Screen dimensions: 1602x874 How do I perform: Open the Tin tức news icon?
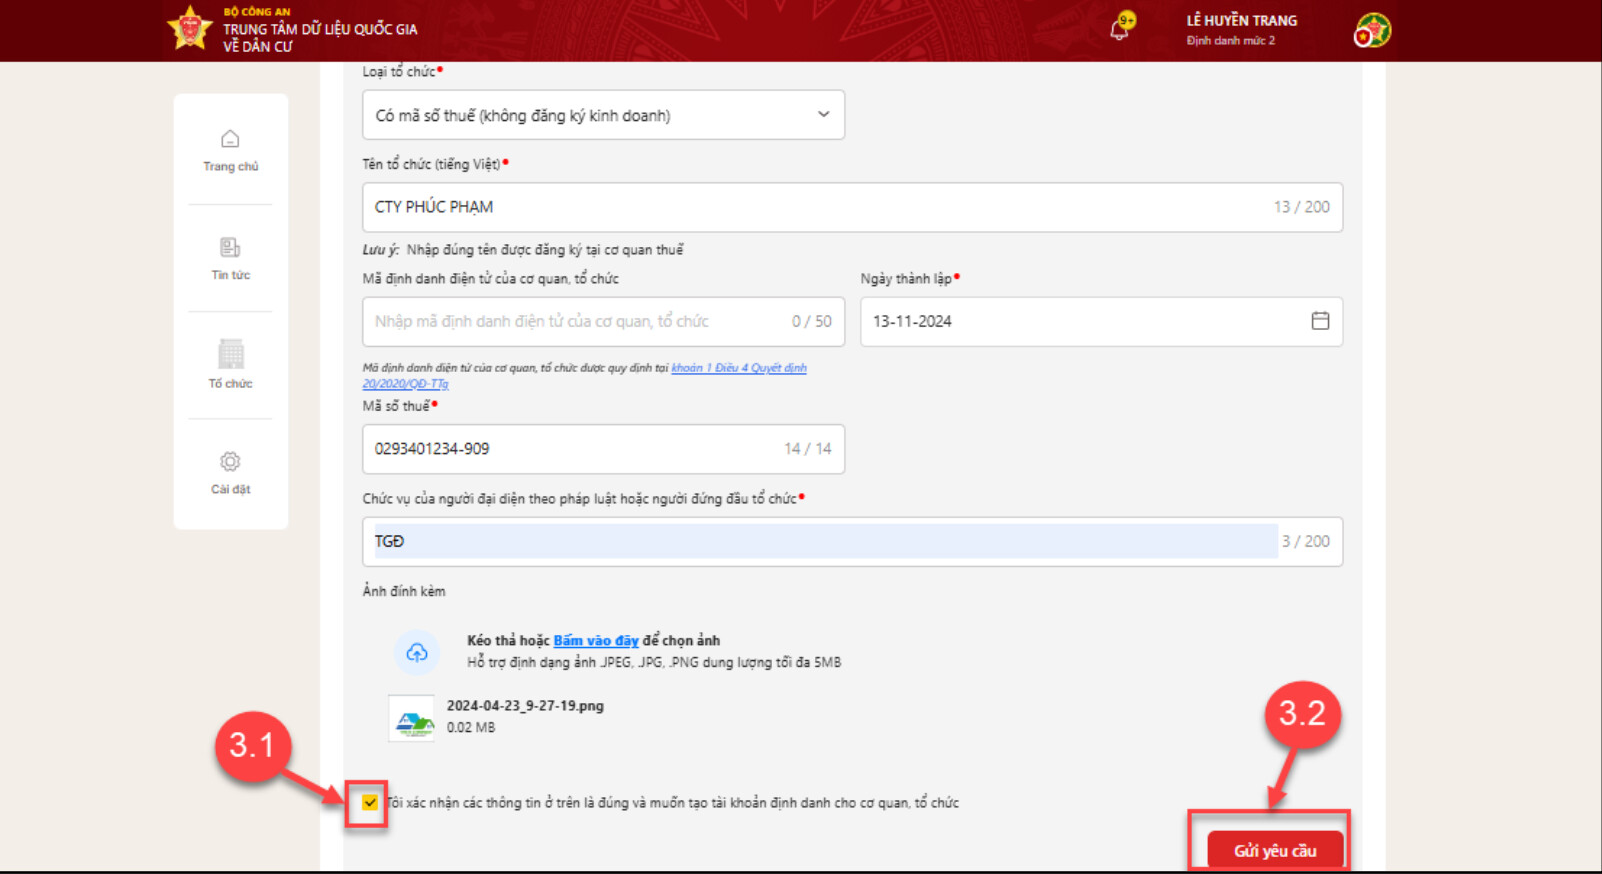(230, 247)
